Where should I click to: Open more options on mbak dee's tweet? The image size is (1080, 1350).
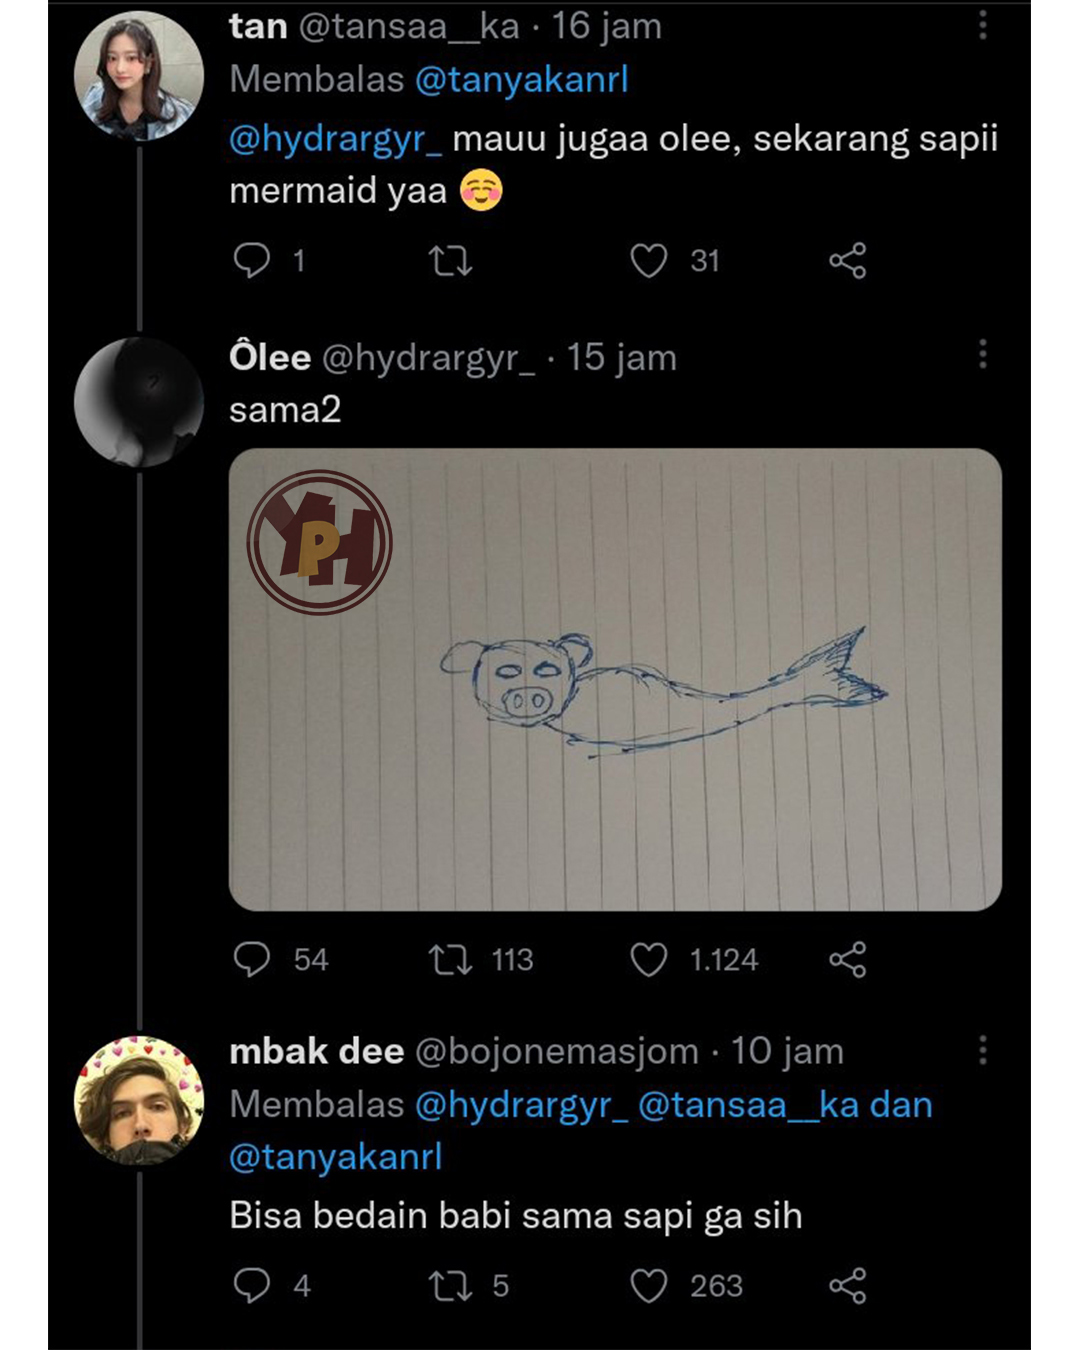click(983, 1050)
